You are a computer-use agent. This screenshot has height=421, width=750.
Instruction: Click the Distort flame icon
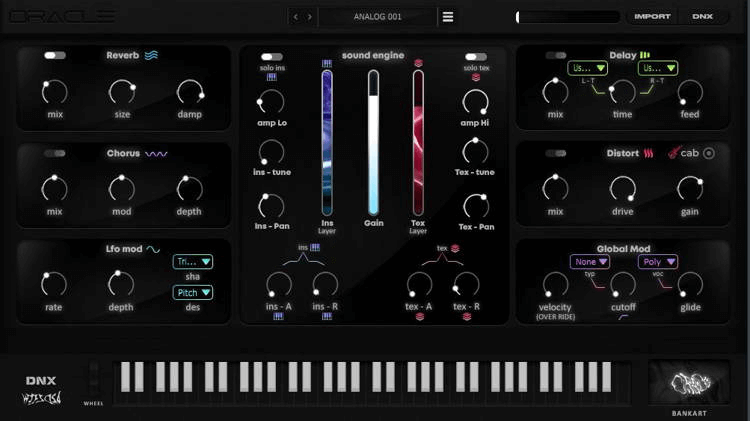[648, 153]
